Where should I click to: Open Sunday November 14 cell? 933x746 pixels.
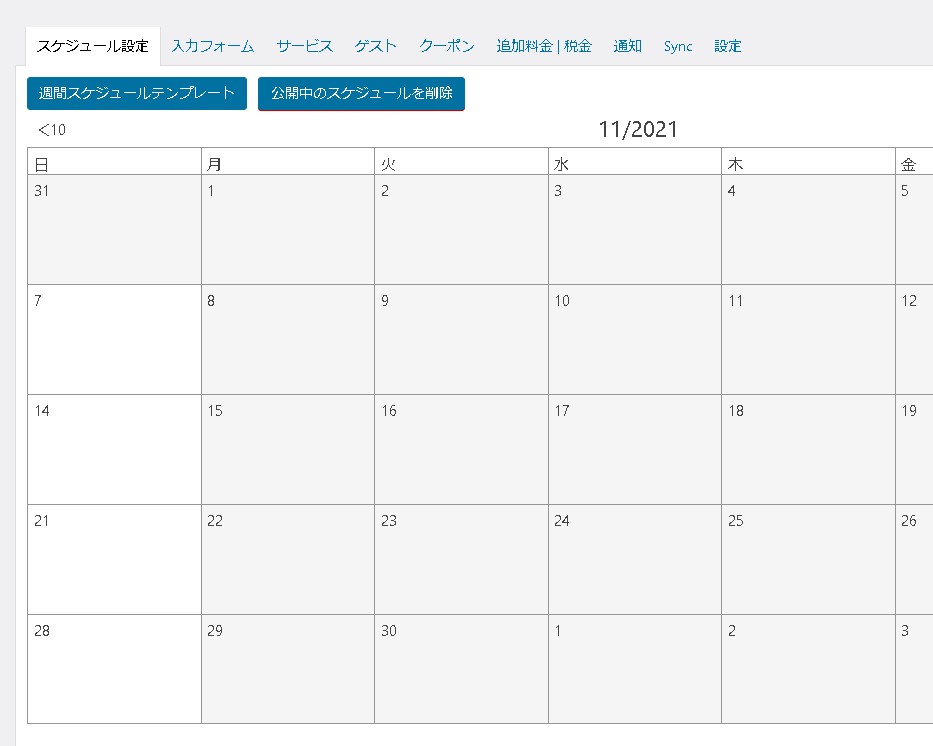click(x=114, y=449)
